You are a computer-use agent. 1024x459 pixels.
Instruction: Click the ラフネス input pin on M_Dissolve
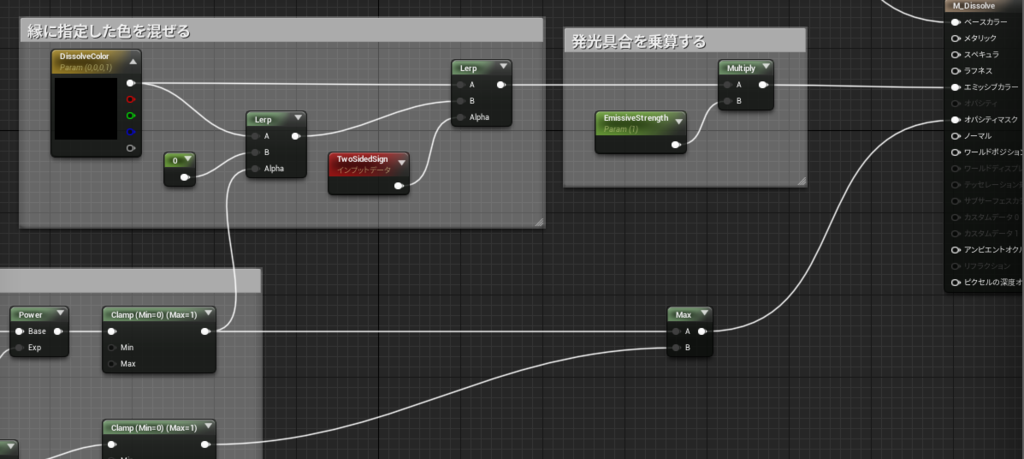(x=955, y=71)
